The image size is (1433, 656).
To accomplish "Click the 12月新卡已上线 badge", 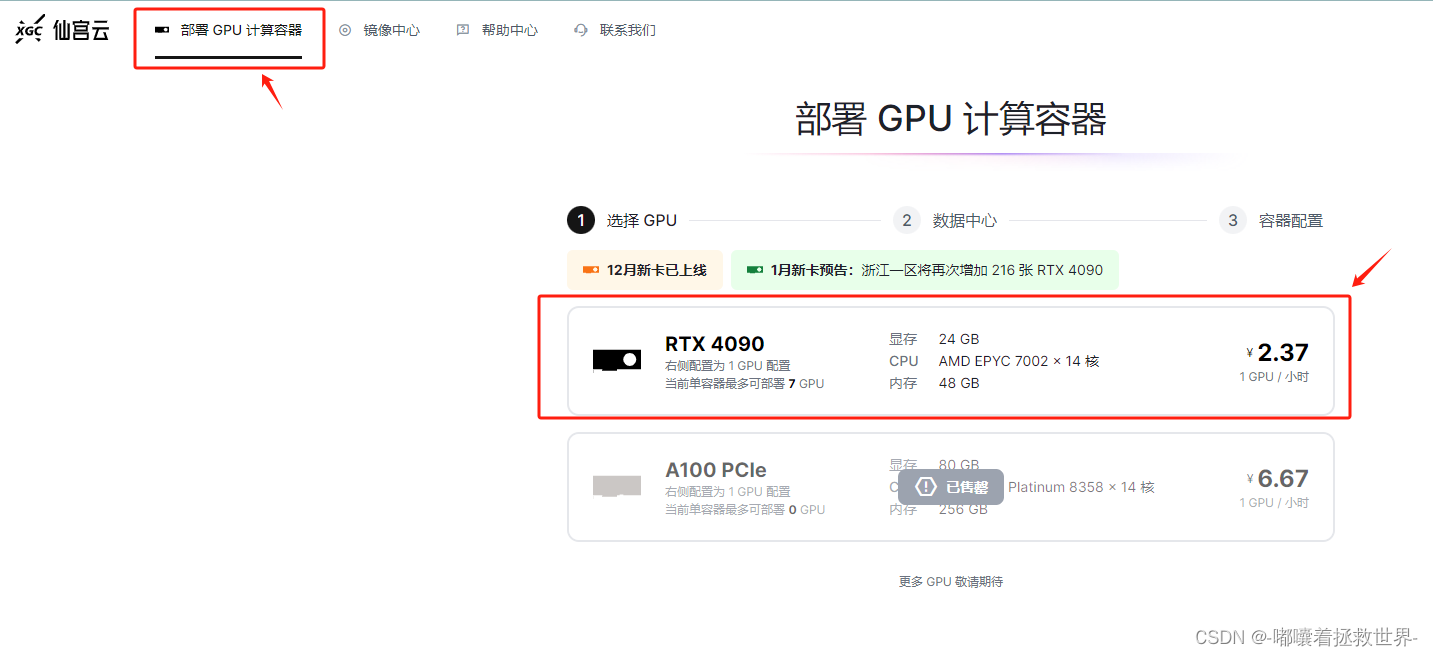I will [x=645, y=270].
